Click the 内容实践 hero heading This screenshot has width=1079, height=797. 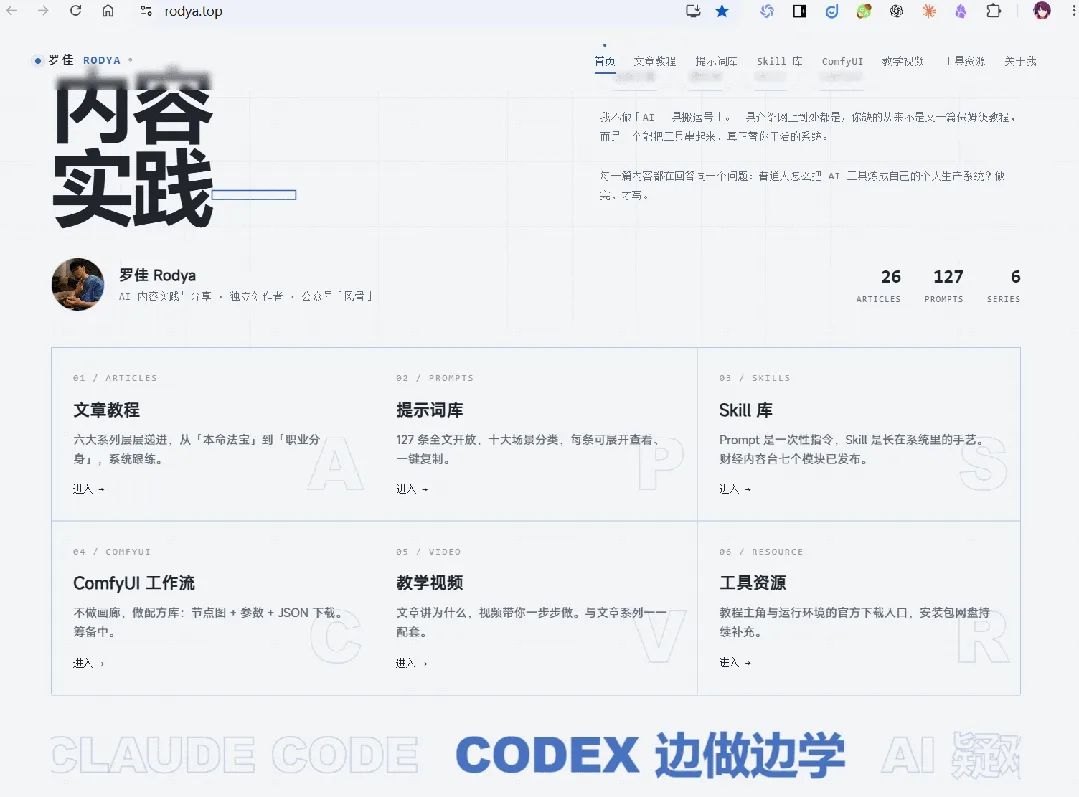(x=133, y=149)
